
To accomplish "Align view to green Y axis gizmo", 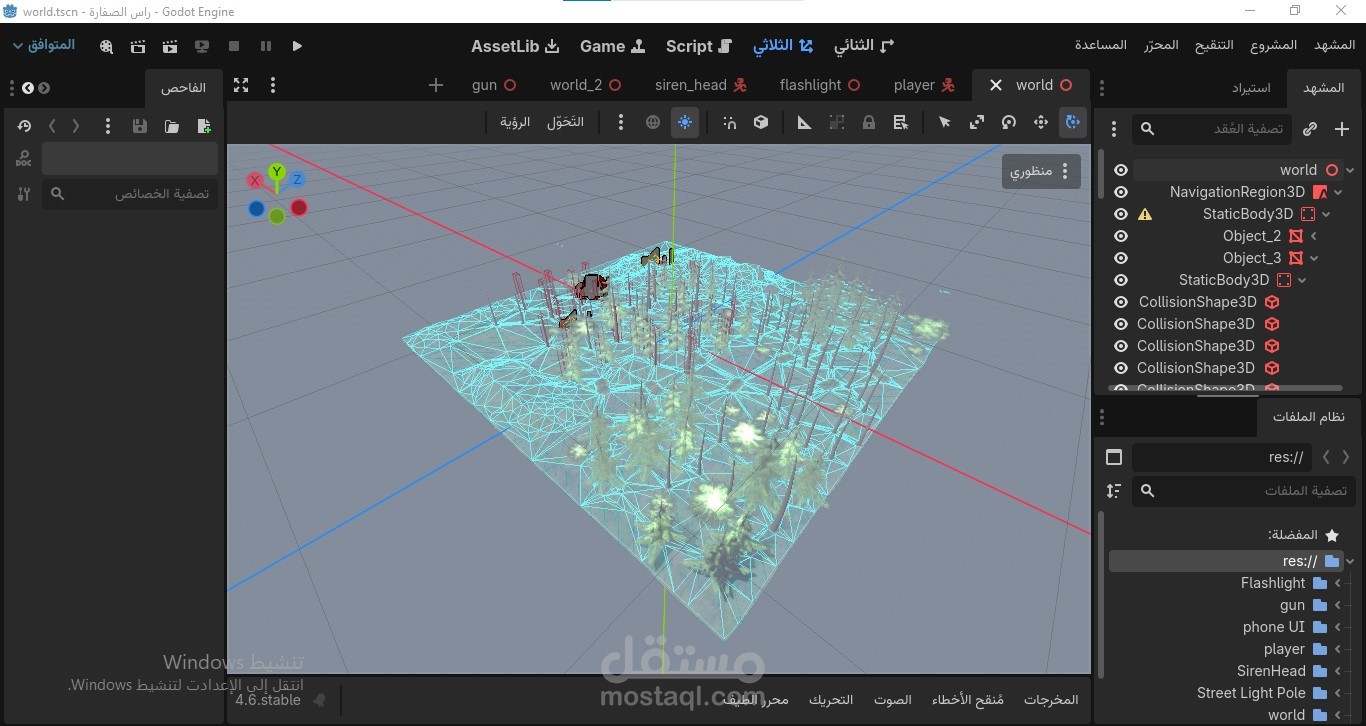I will [277, 172].
